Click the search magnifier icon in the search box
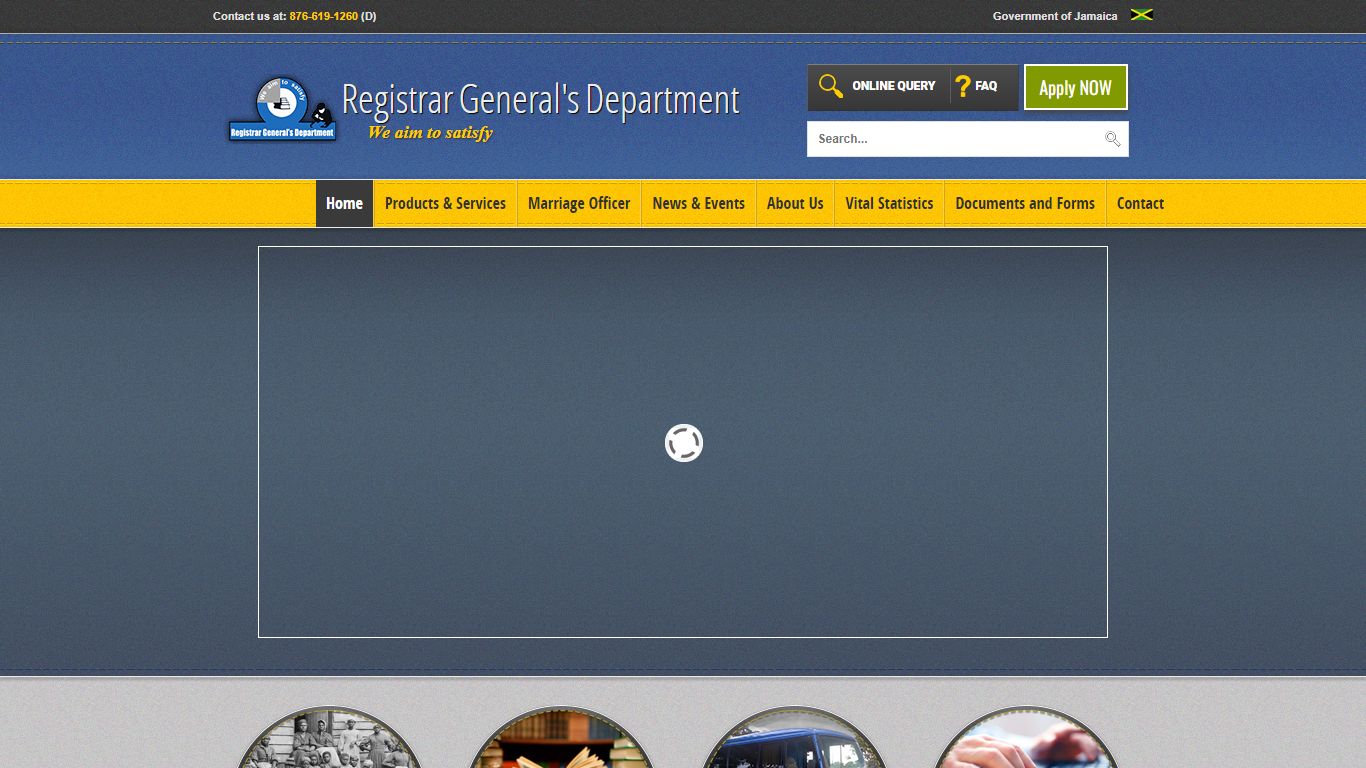Screen dimensions: 1366x768 coord(1112,139)
